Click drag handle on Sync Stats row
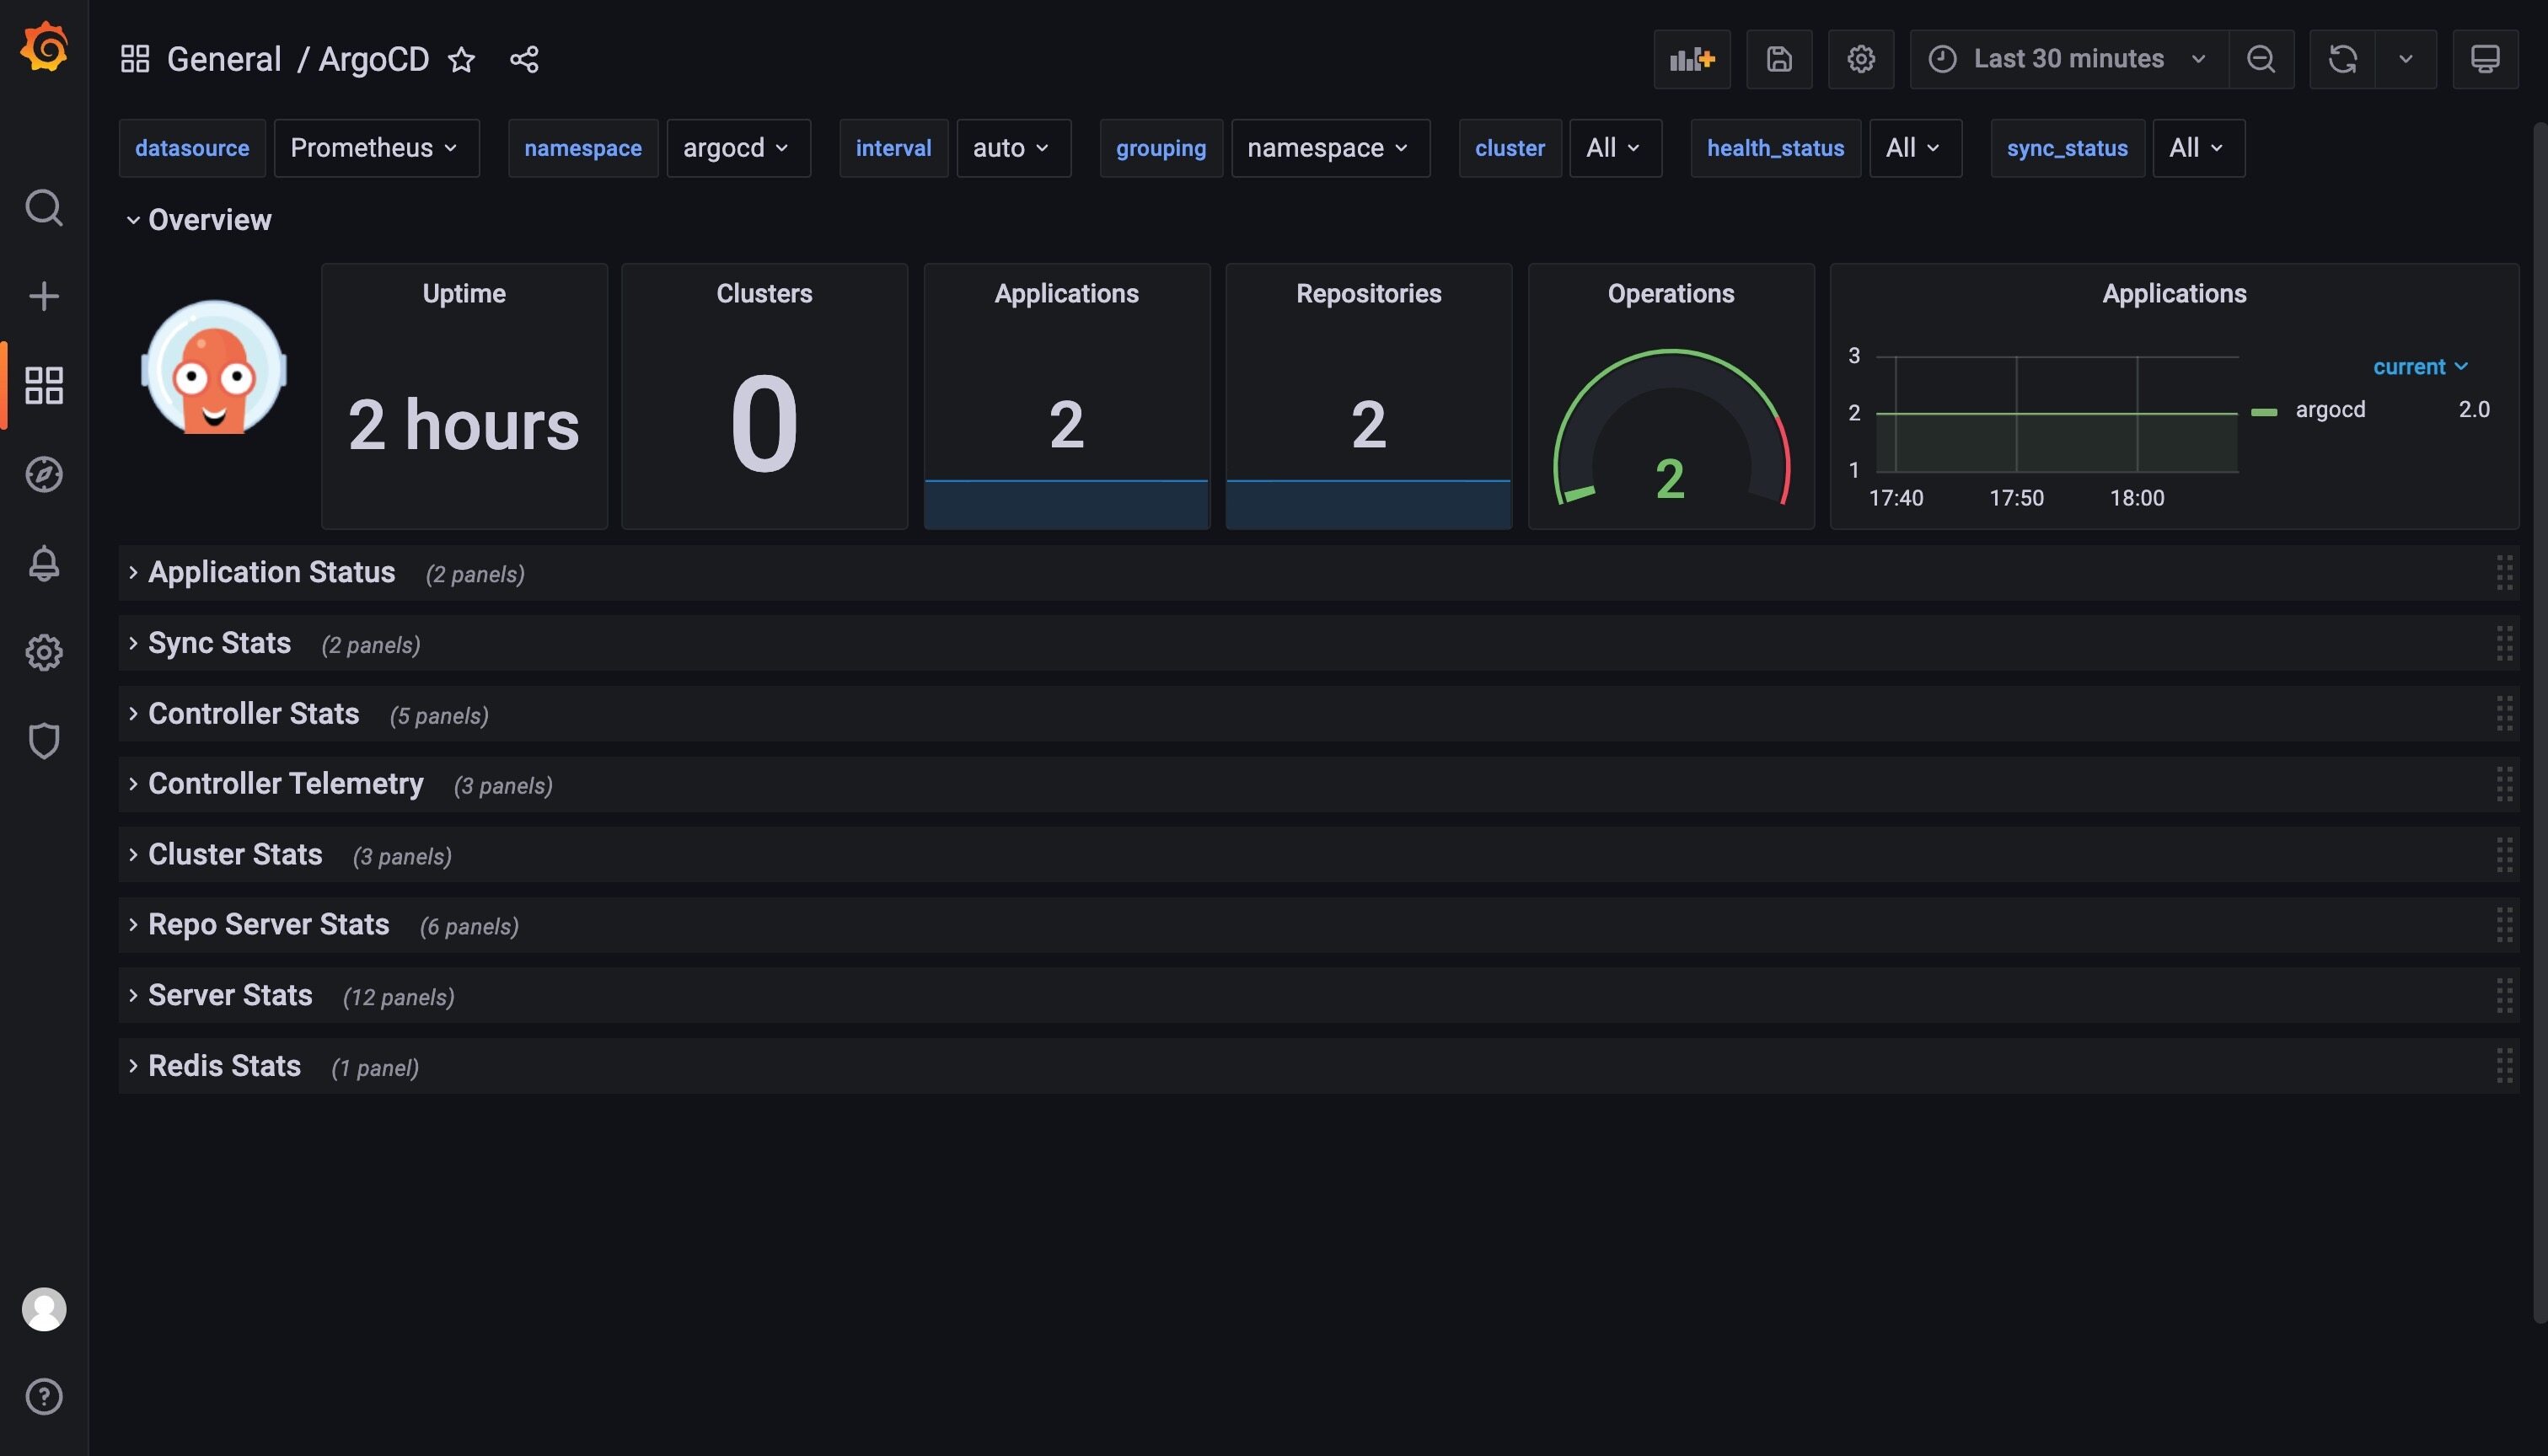Viewport: 2548px width, 1456px height. point(2504,643)
